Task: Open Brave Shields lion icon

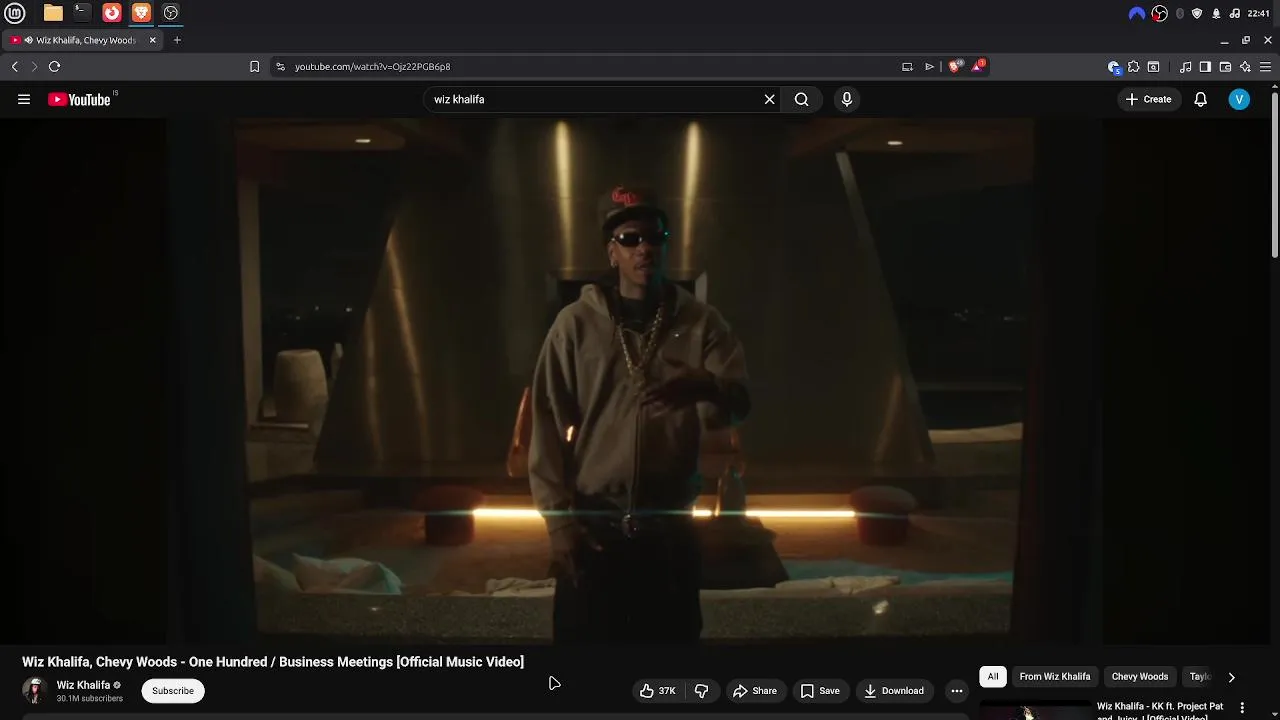Action: click(955, 66)
